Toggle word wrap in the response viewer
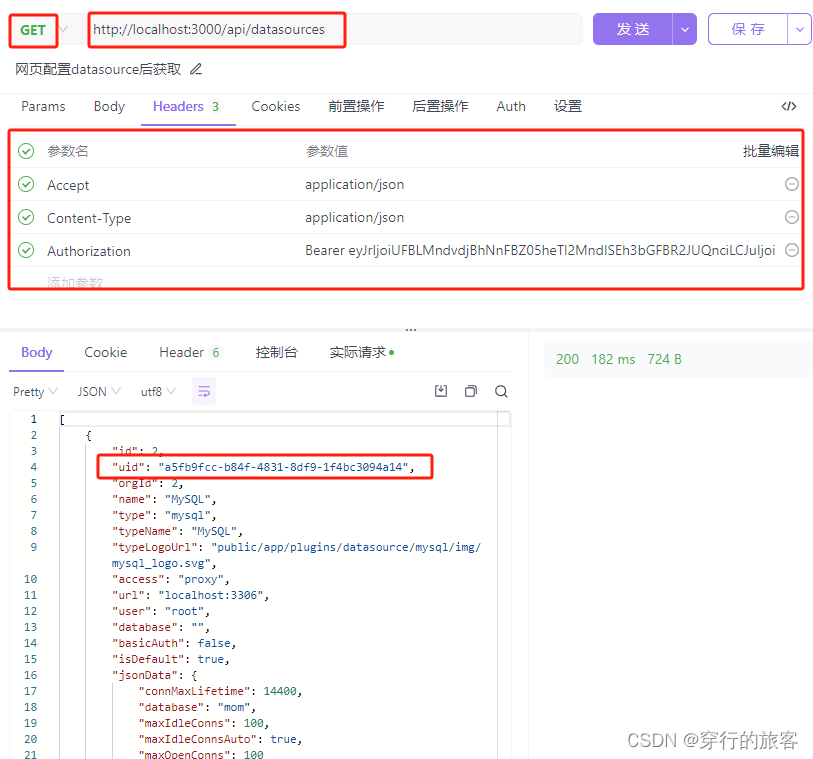Viewport: 813px width, 759px height. 204,391
